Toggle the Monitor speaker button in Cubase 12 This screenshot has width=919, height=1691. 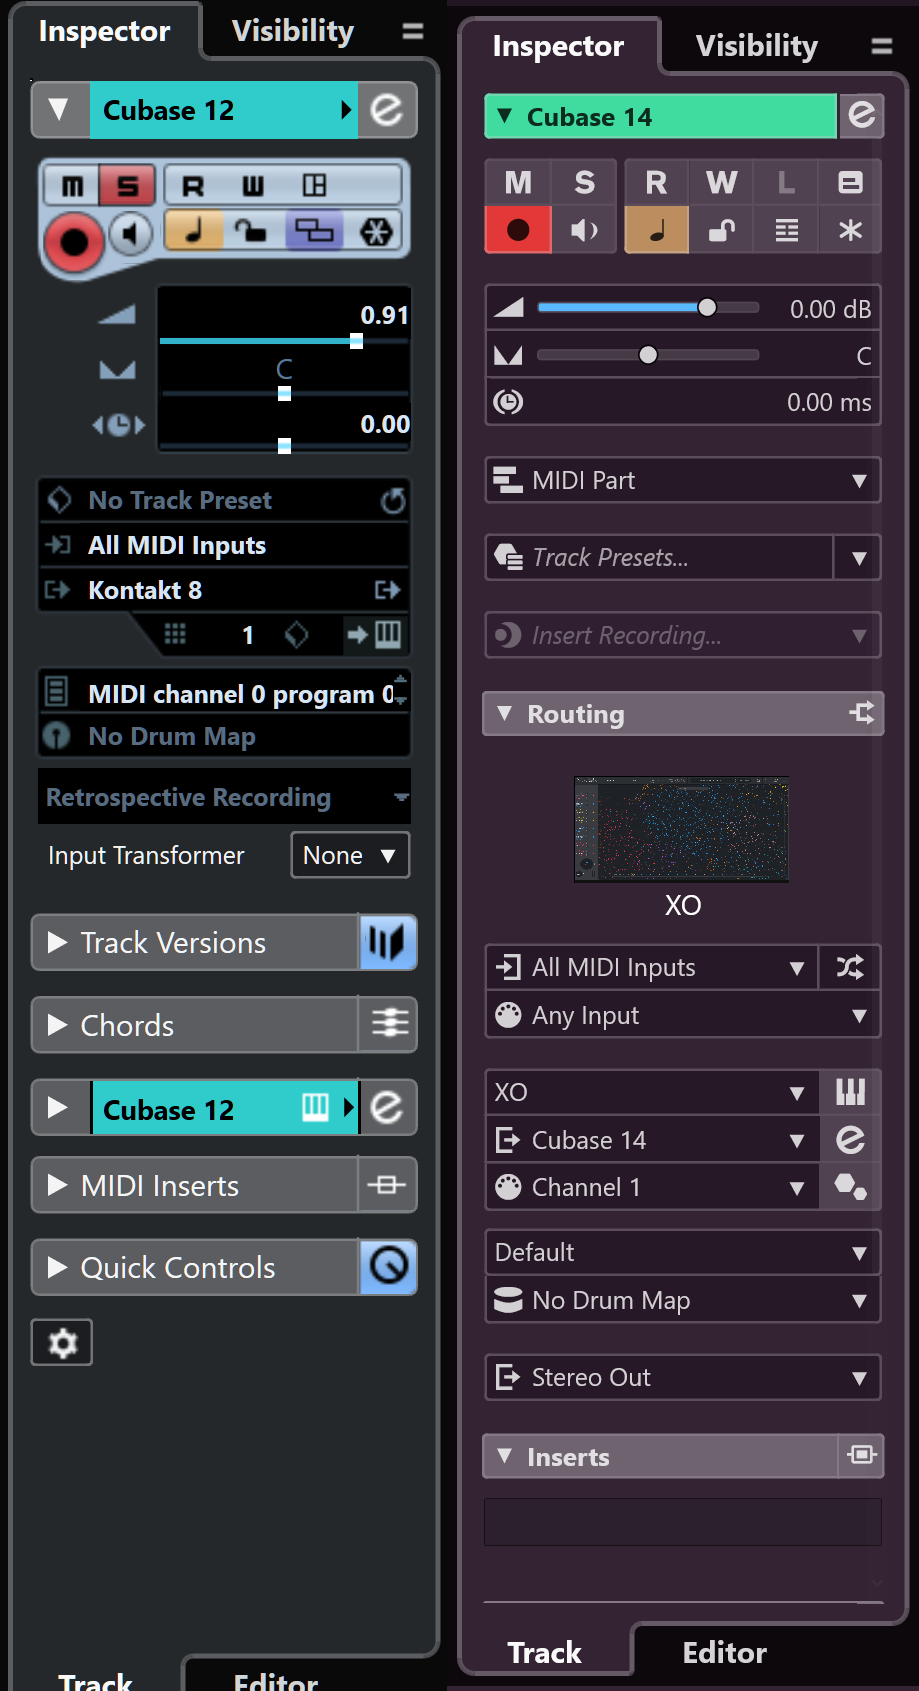click(129, 236)
